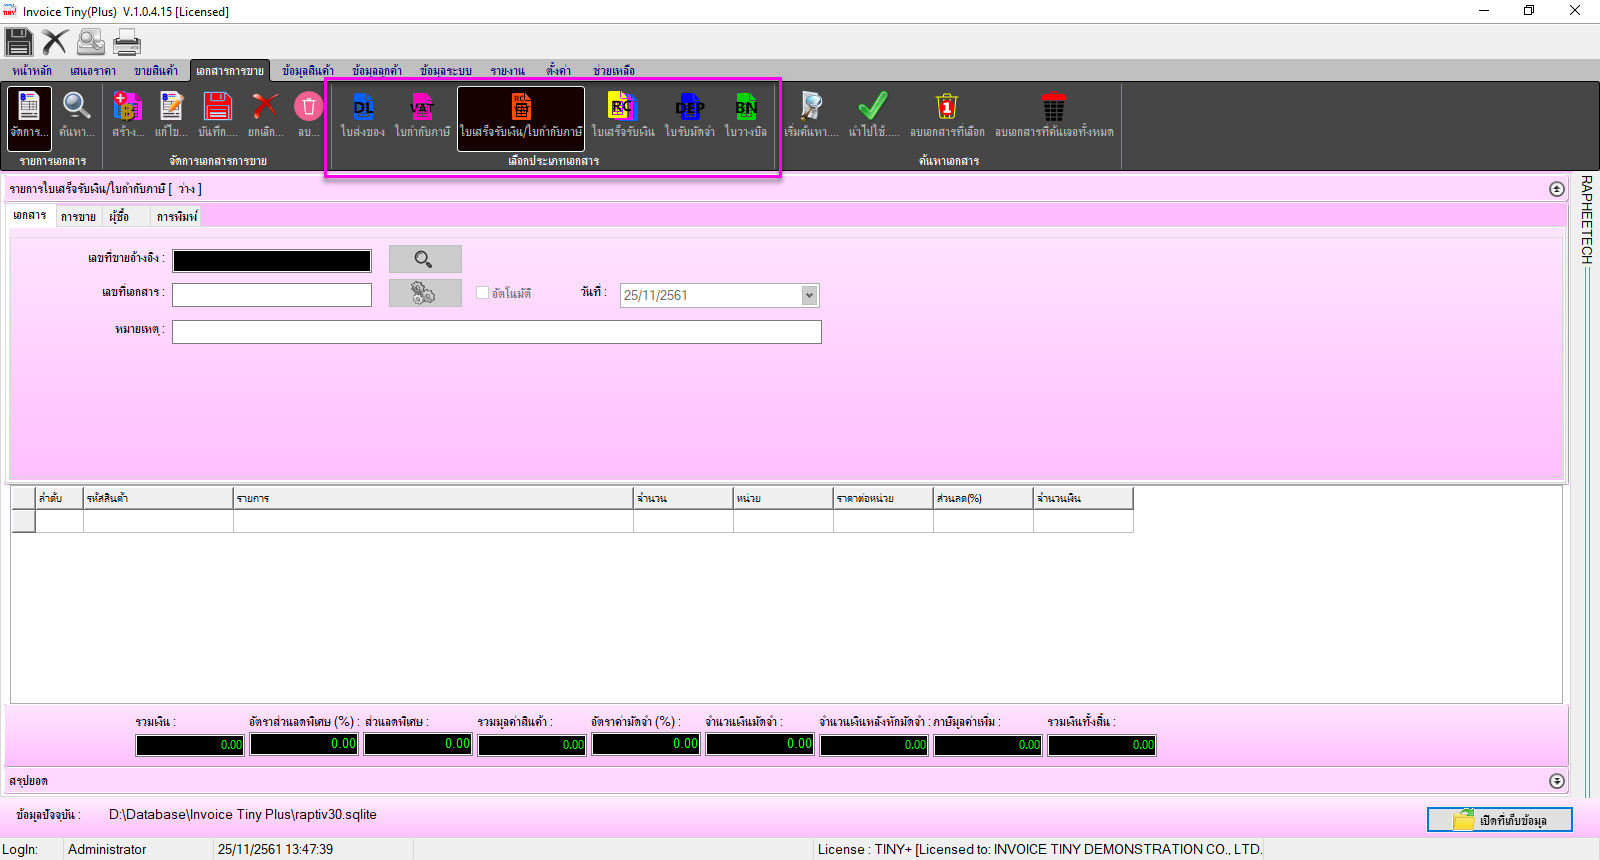Switch to the การขาย sub-tab
Image resolution: width=1600 pixels, height=860 pixels.
click(x=78, y=216)
